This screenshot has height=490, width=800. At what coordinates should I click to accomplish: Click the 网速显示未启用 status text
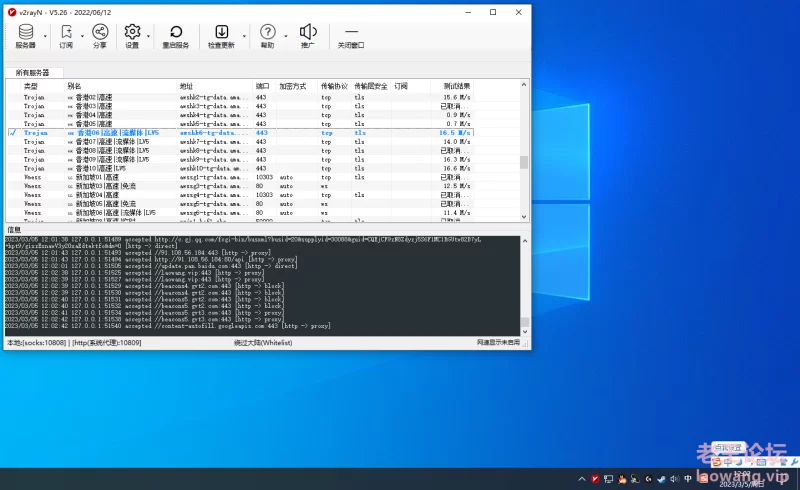pyautogui.click(x=498, y=342)
